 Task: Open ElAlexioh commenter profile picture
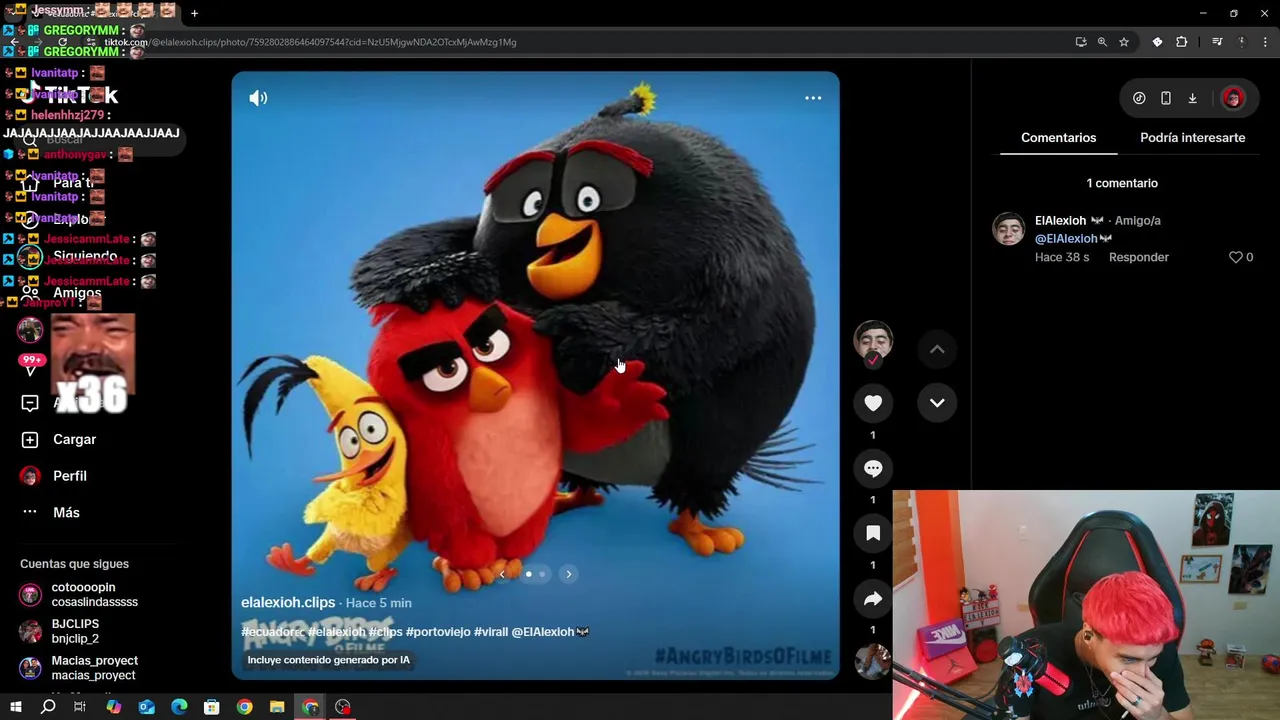click(x=1008, y=229)
